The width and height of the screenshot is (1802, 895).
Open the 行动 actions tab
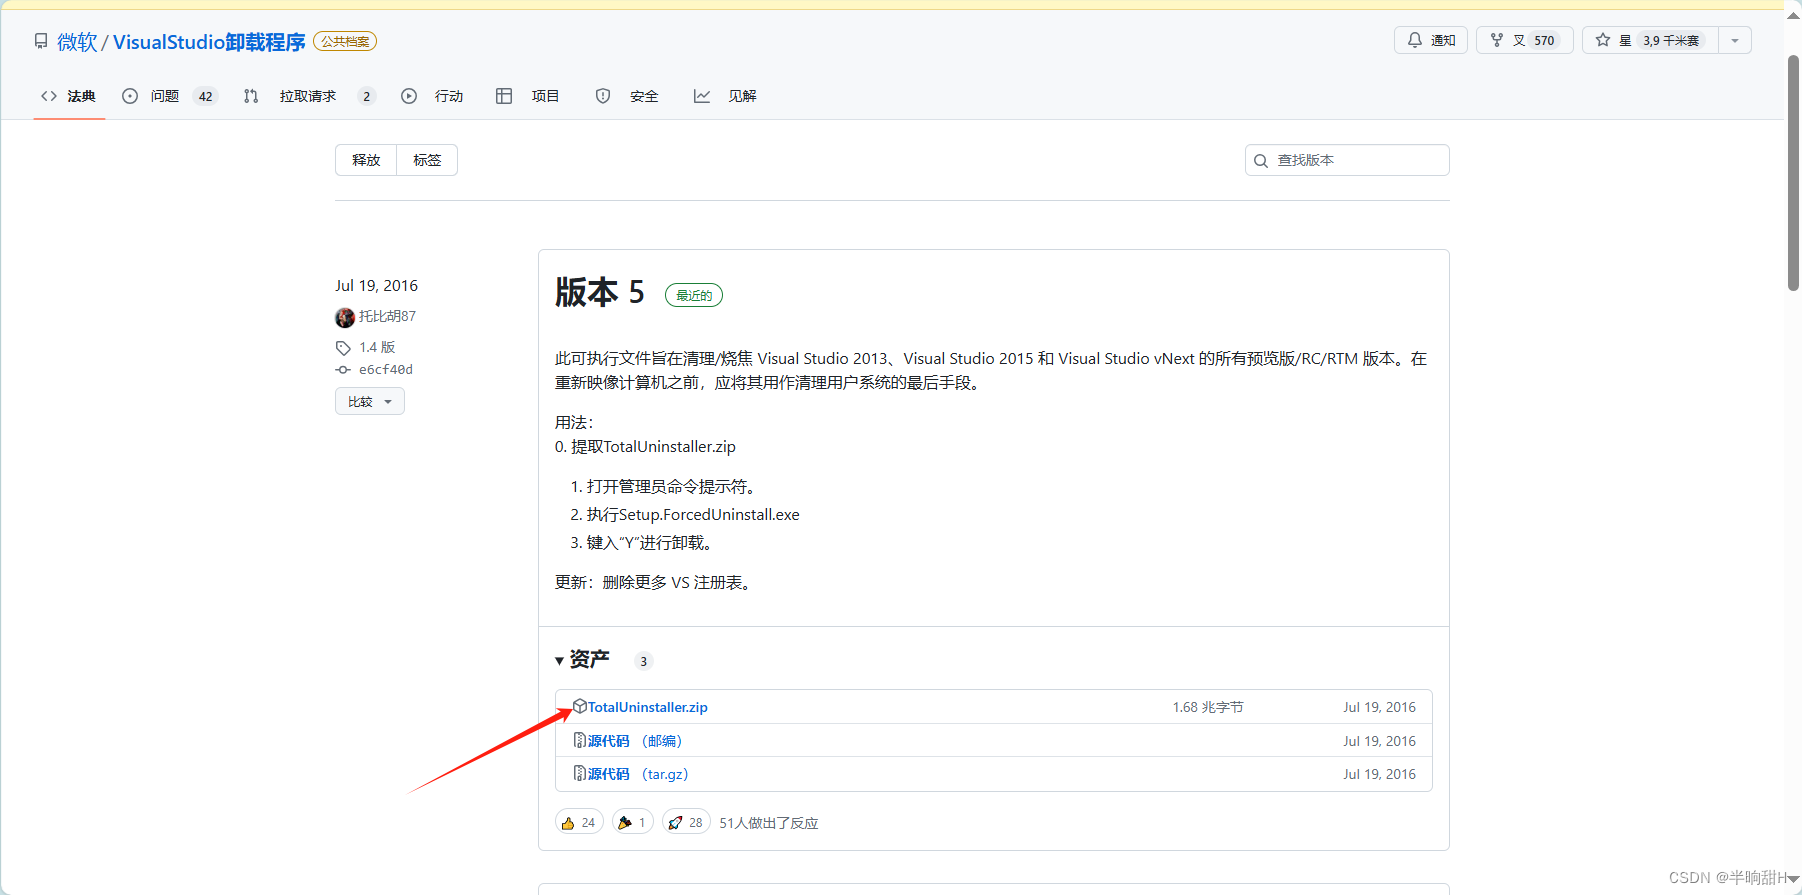[432, 96]
